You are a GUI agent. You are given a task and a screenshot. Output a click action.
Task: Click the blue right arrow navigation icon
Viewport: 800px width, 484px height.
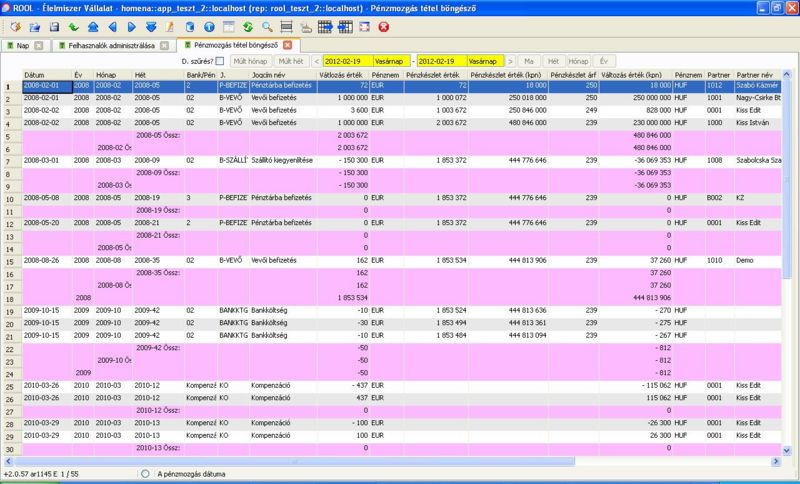click(x=130, y=26)
